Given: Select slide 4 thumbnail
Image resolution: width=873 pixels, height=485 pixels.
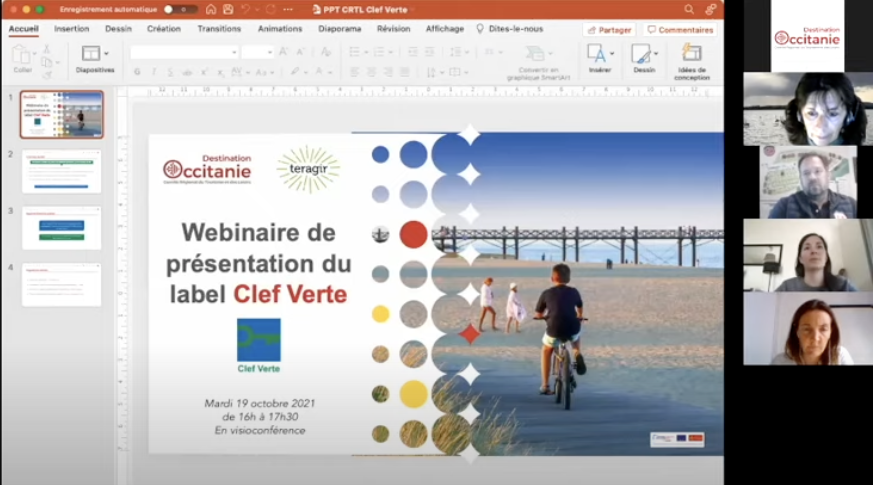Looking at the screenshot, I should (x=62, y=285).
